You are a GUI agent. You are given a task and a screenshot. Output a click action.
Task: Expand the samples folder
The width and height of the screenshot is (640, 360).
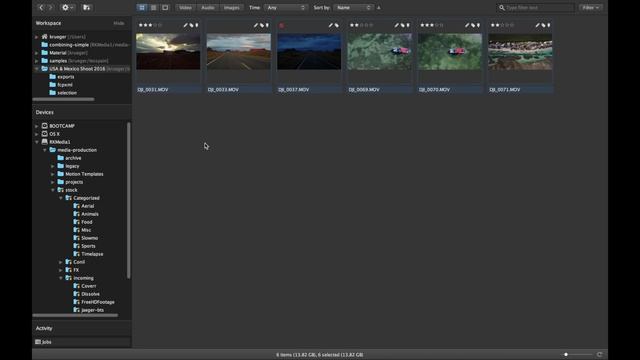pos(37,61)
